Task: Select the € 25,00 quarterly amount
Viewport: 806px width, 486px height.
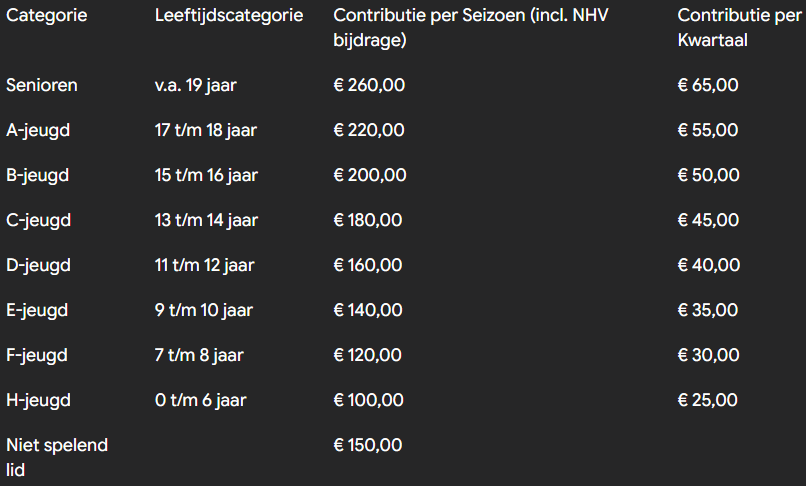Action: click(708, 400)
